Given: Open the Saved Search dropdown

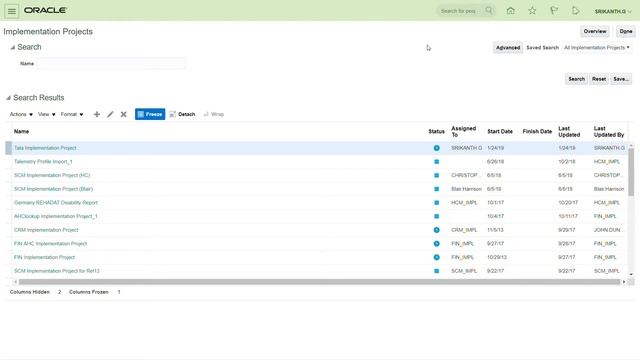Looking at the screenshot, I should click(596, 48).
